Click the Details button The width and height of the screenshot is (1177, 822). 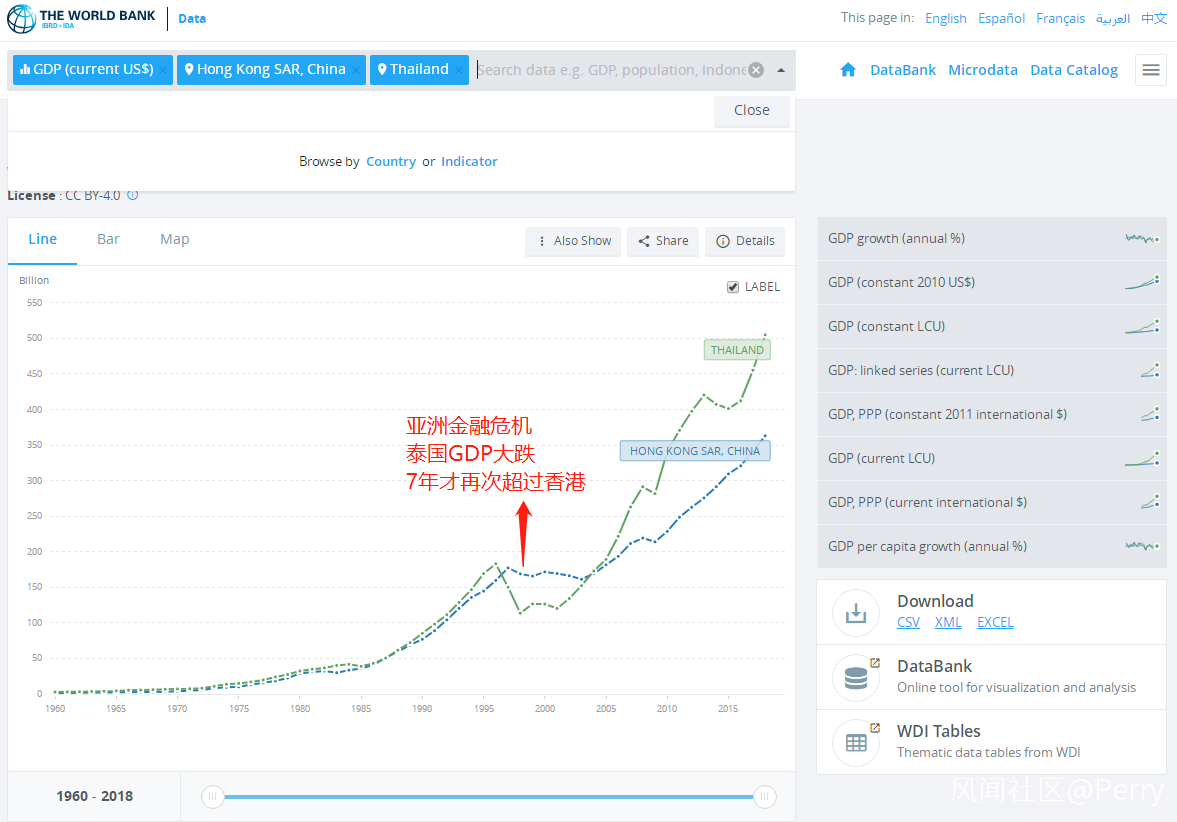745,241
